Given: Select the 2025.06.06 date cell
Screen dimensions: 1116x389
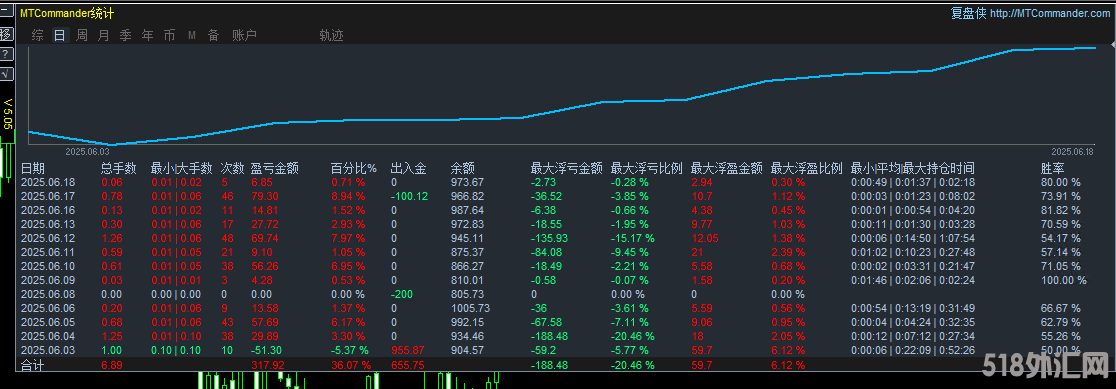Looking at the screenshot, I should click(49, 308).
